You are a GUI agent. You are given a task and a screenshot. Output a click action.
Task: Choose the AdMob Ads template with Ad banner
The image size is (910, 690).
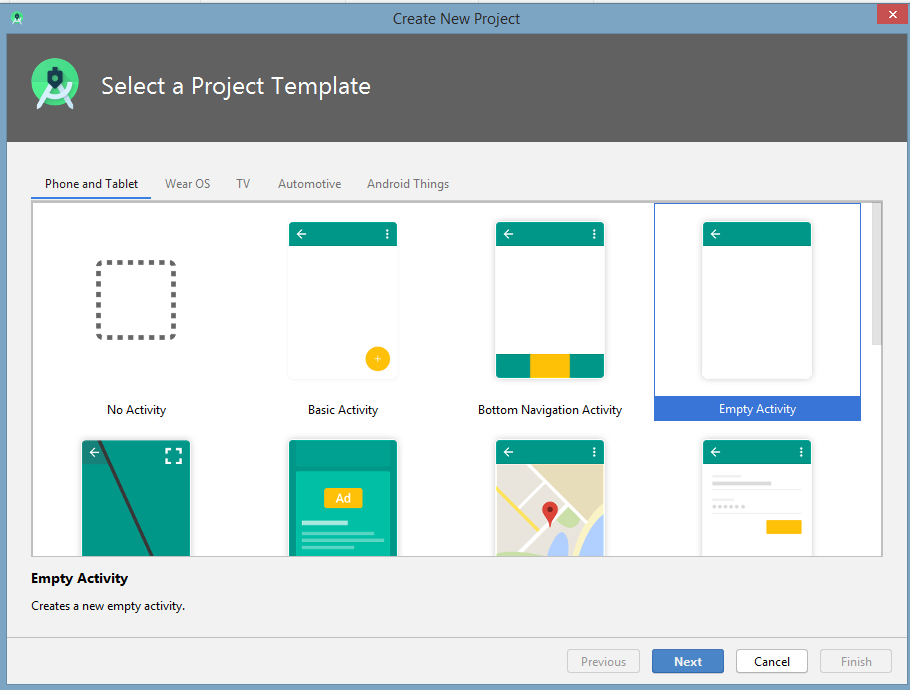[x=343, y=498]
